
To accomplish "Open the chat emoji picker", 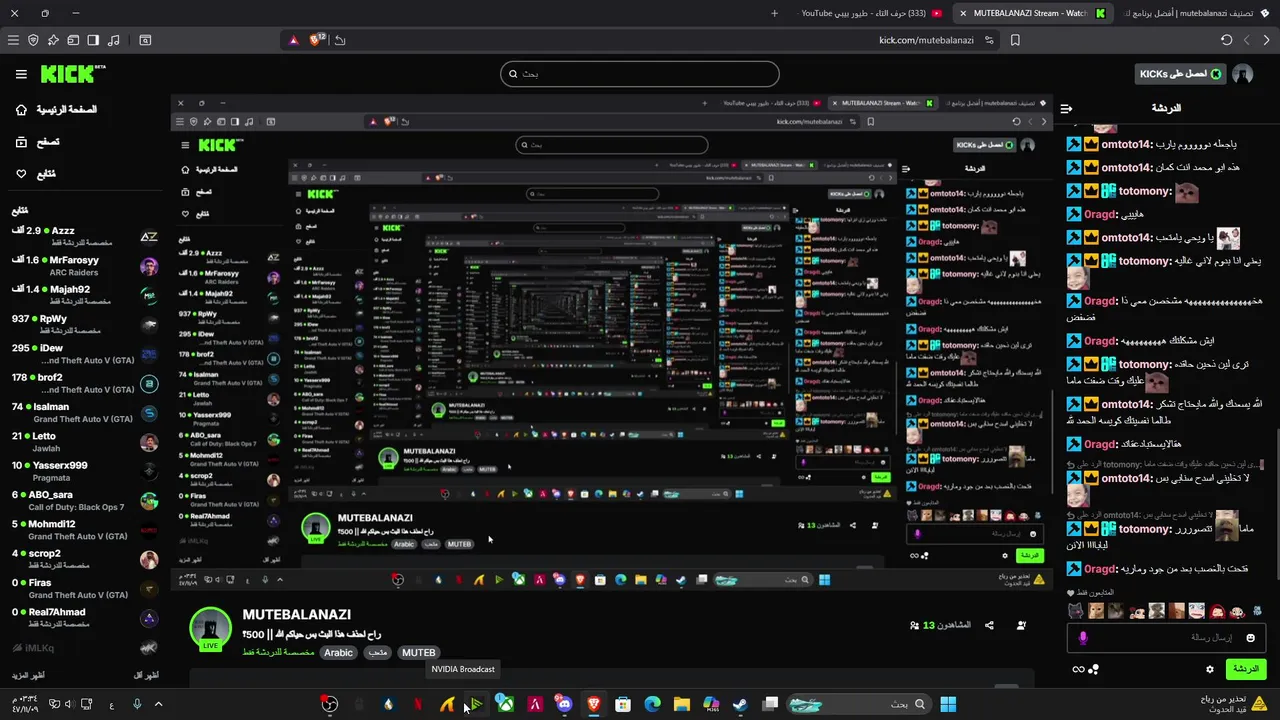I will click(x=1250, y=637).
